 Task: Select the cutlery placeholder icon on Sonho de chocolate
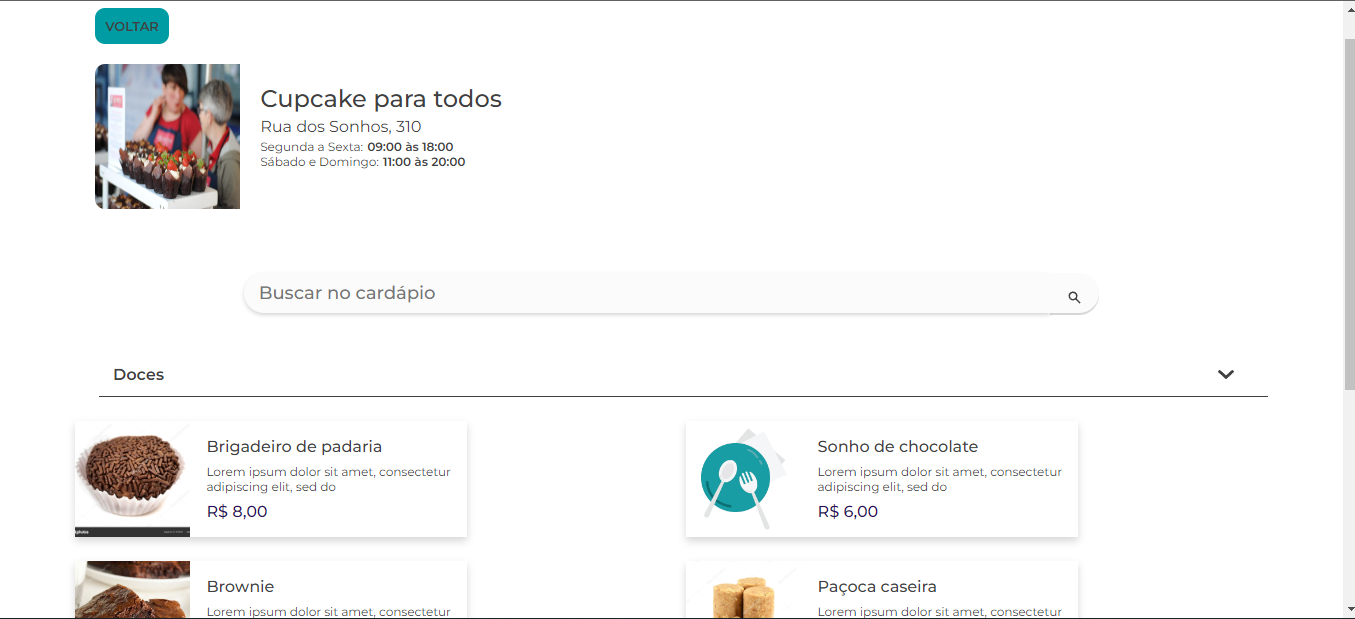pyautogui.click(x=738, y=478)
